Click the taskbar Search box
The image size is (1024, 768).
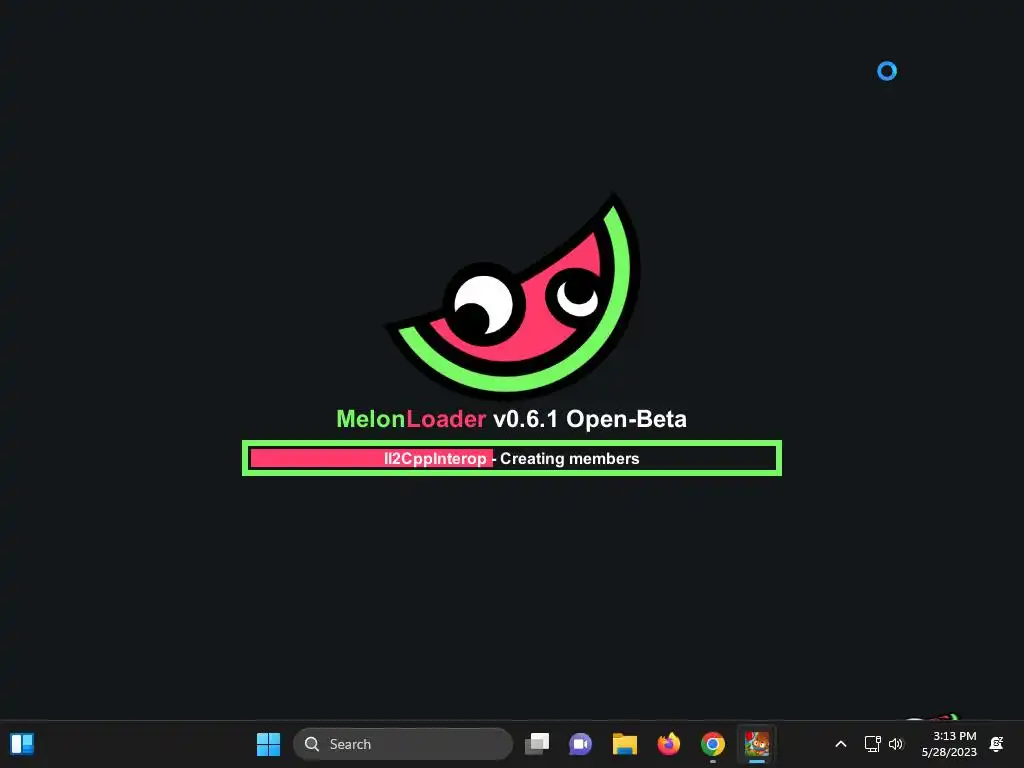pyautogui.click(x=403, y=744)
